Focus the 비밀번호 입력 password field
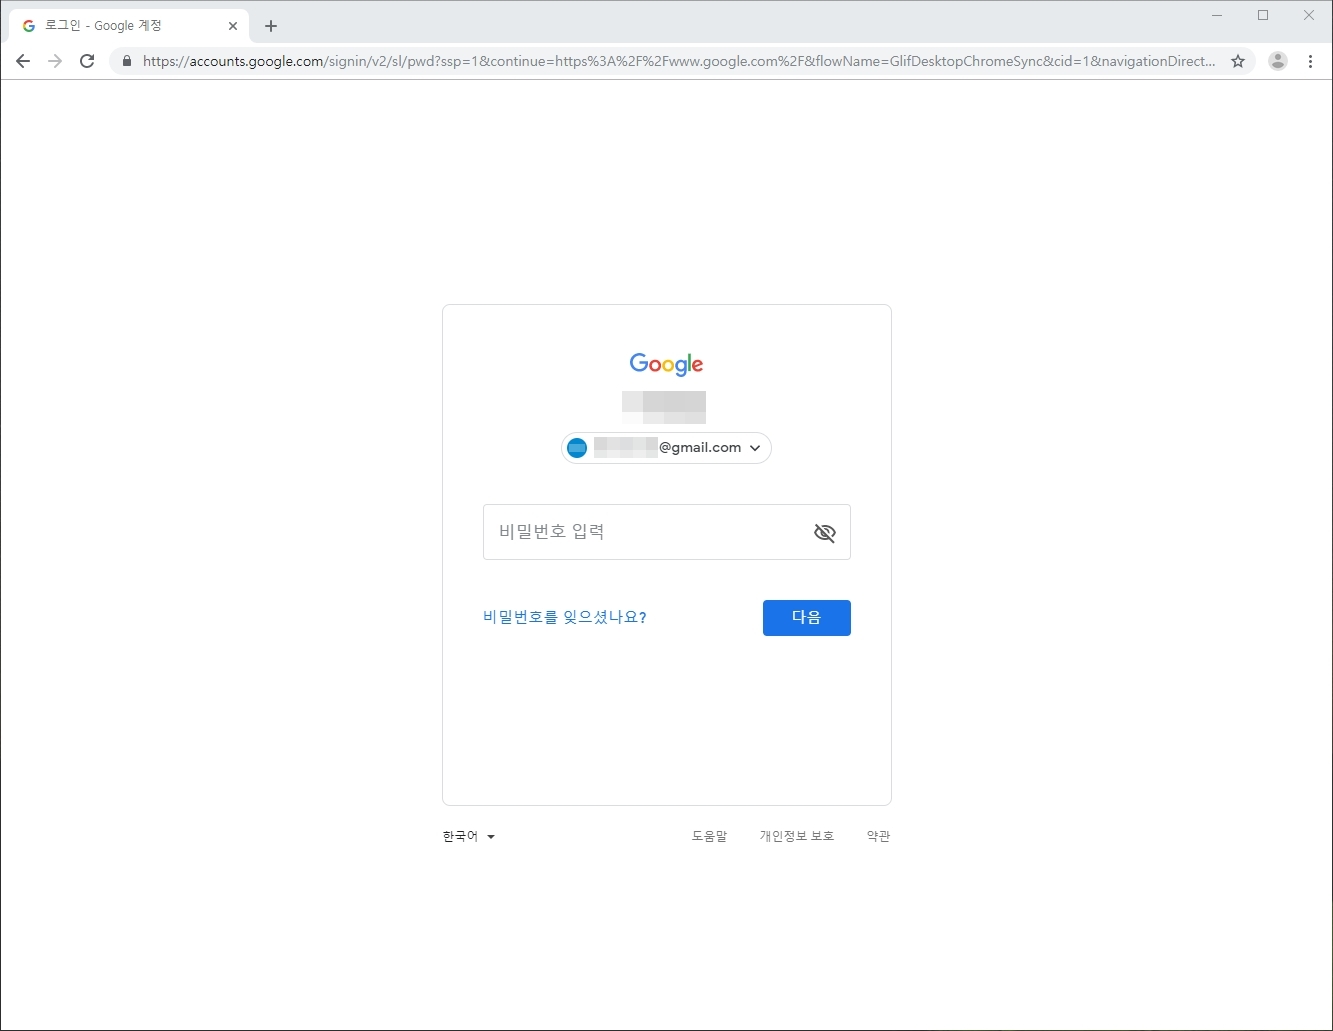This screenshot has height=1031, width=1333. 667,532
